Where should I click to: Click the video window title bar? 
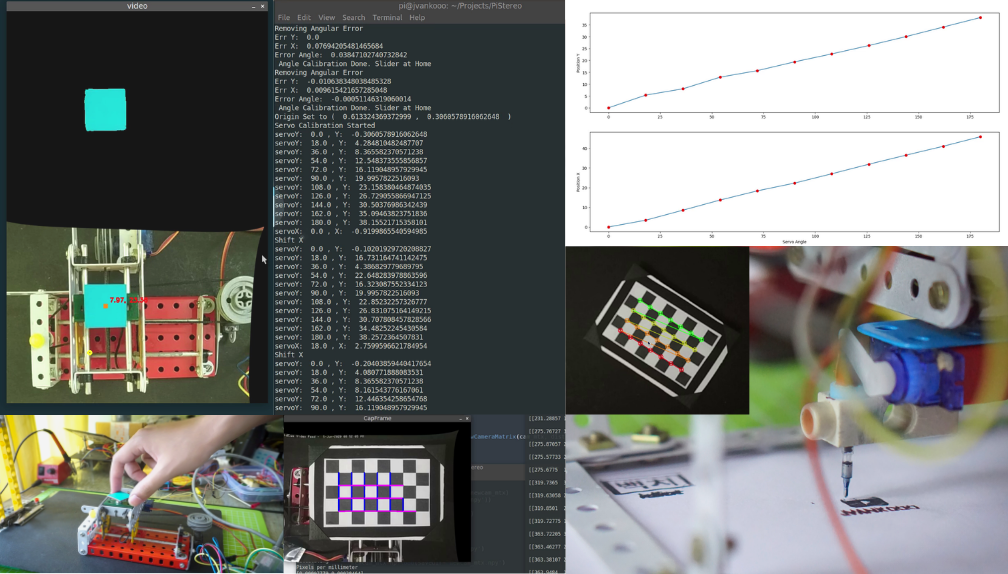click(x=138, y=6)
